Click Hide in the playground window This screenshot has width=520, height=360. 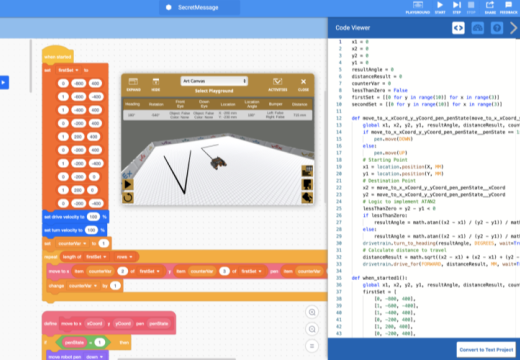click(156, 85)
